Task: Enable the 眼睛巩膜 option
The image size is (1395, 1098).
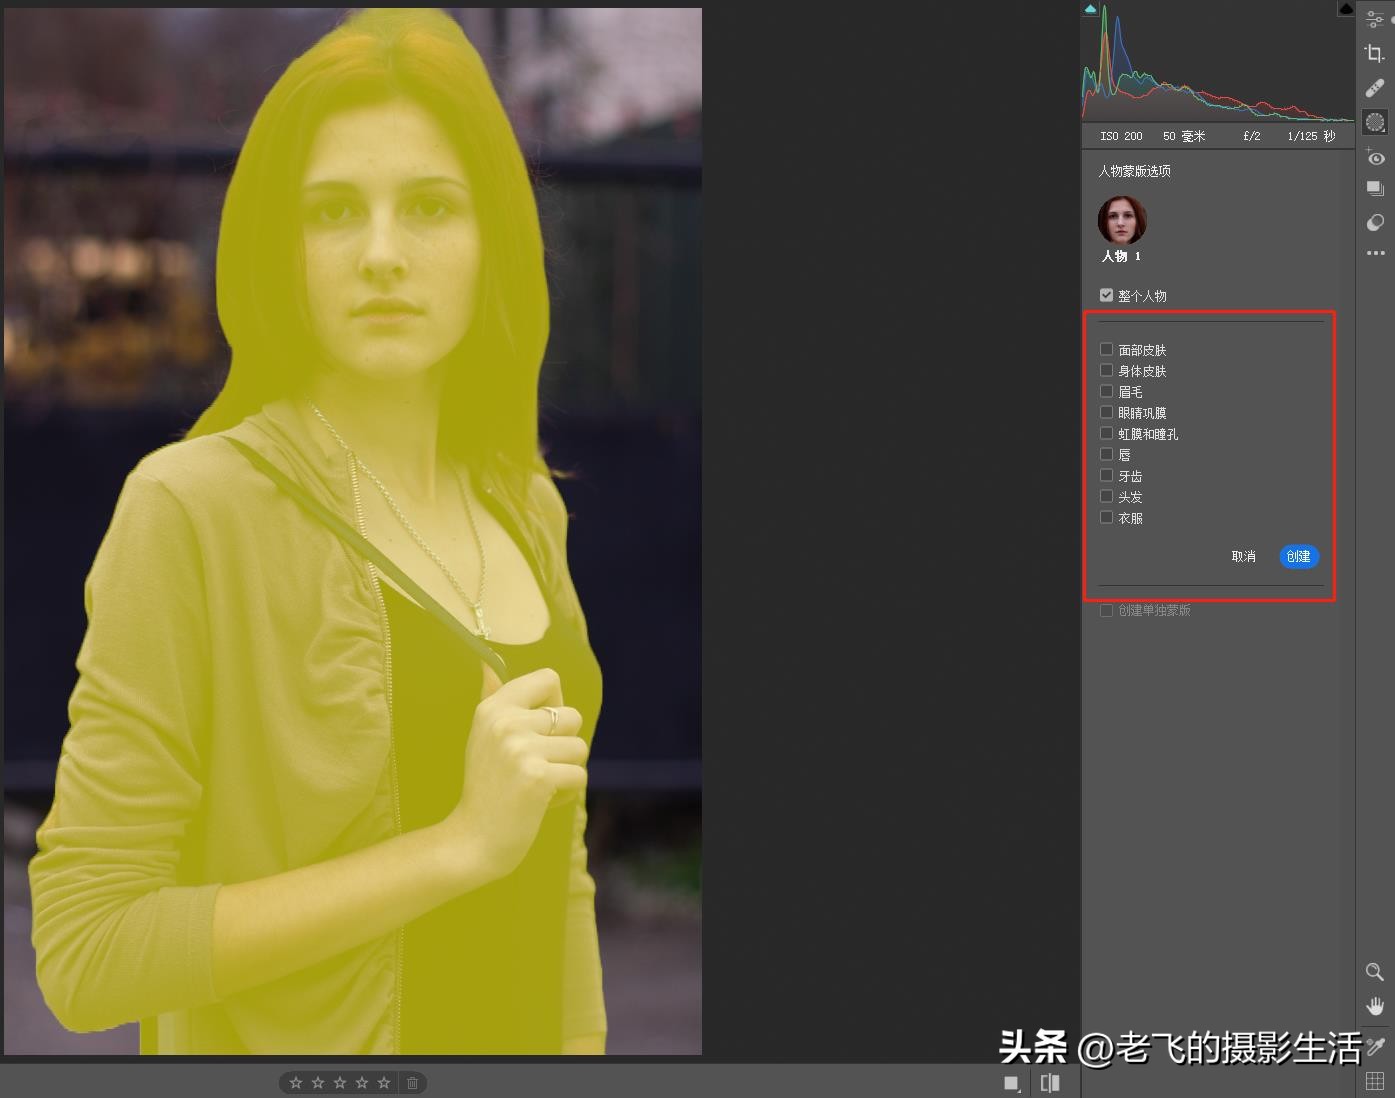Action: (1106, 411)
